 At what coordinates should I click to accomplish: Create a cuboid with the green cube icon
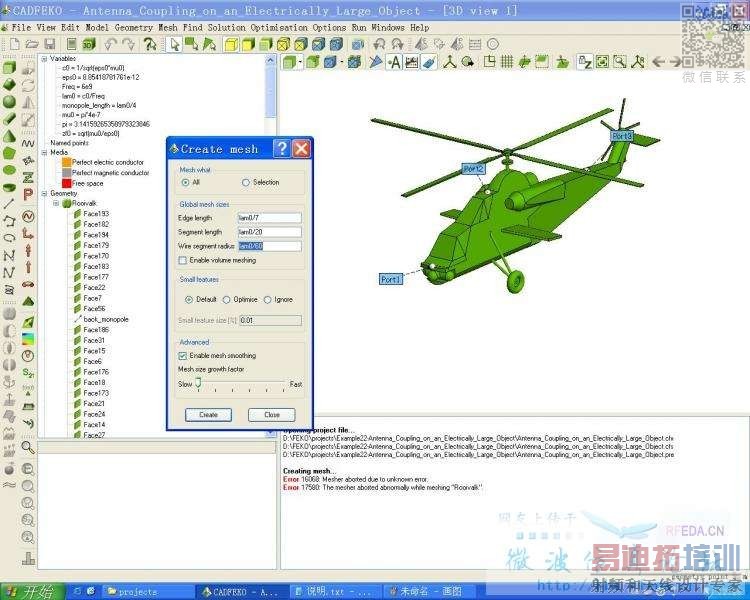click(10, 67)
